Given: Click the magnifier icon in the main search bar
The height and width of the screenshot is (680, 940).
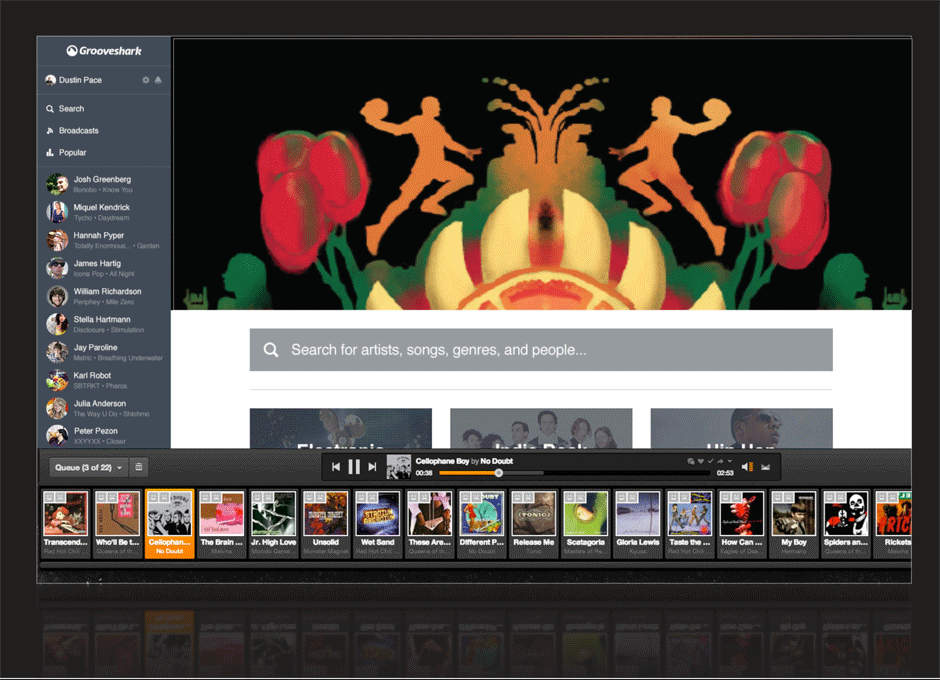Looking at the screenshot, I should pos(271,350).
